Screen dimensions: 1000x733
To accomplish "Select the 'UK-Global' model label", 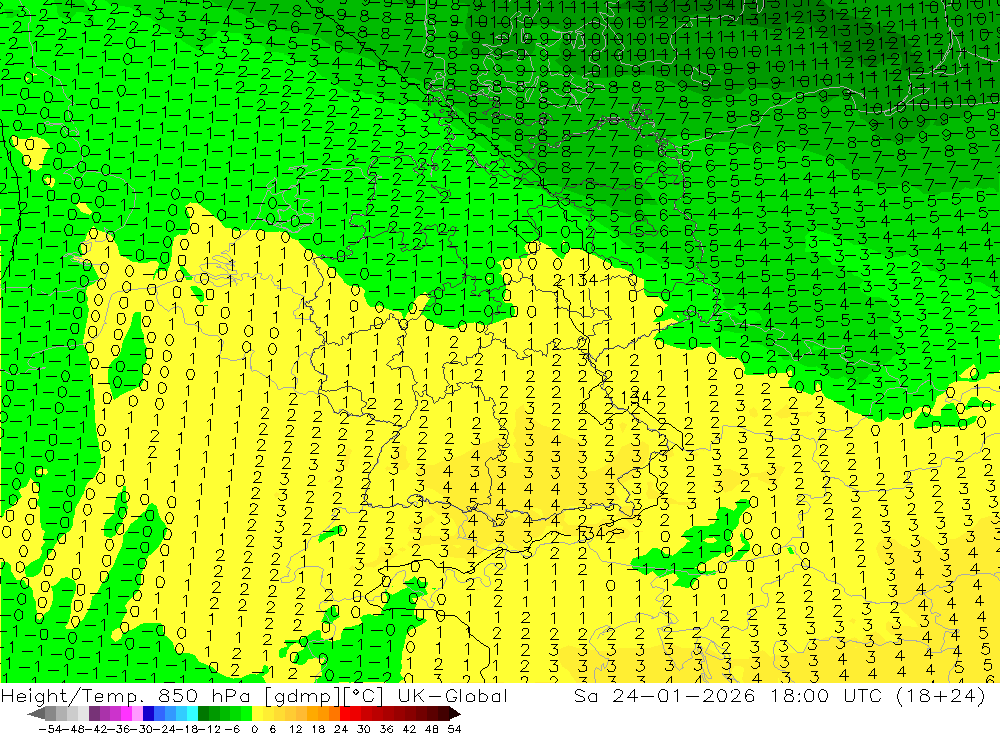I will coord(452,695).
